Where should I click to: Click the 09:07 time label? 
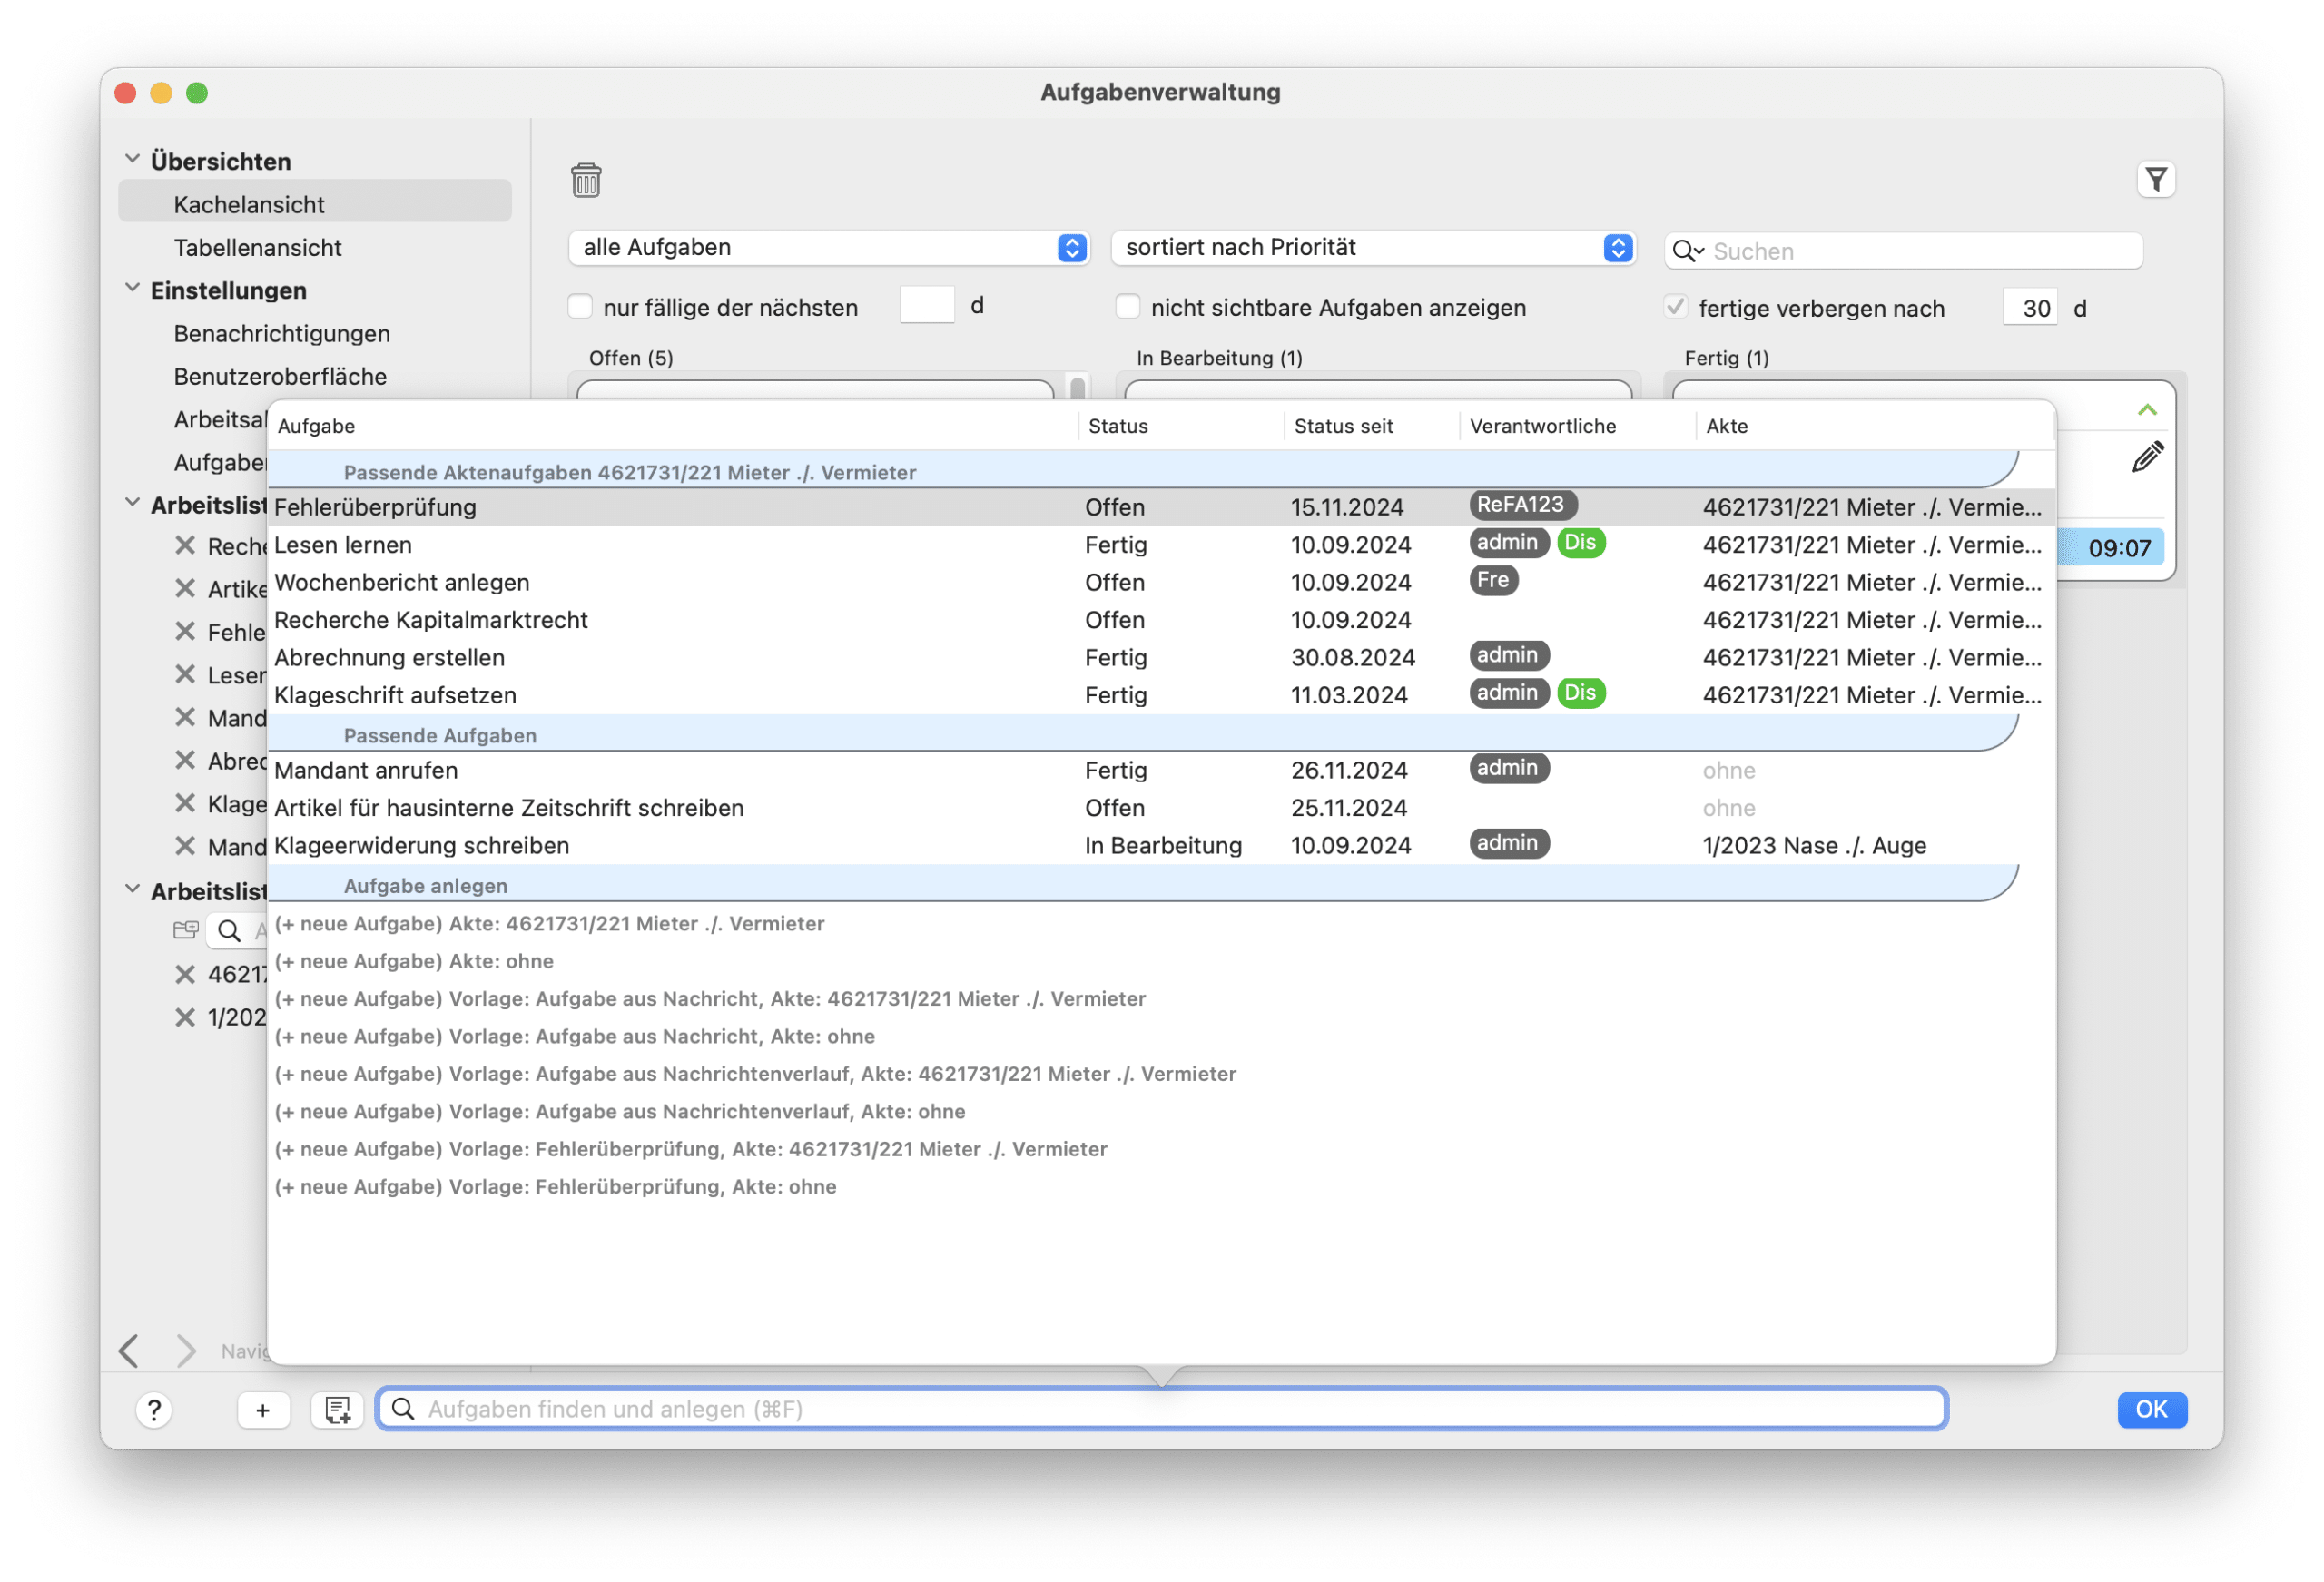(x=2119, y=548)
